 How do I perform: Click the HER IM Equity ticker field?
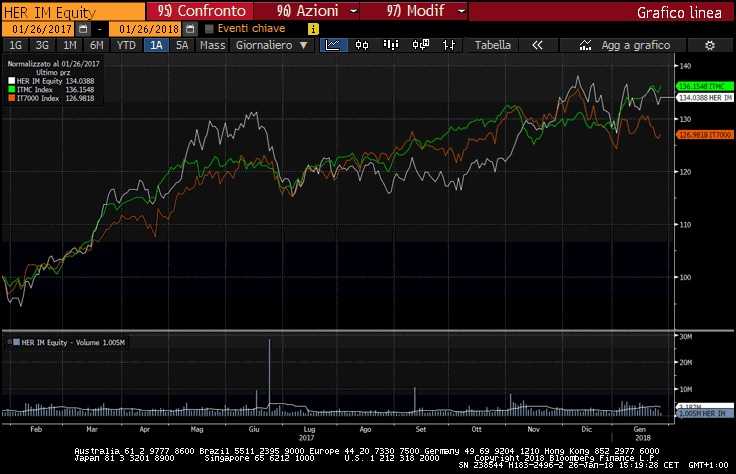point(73,12)
